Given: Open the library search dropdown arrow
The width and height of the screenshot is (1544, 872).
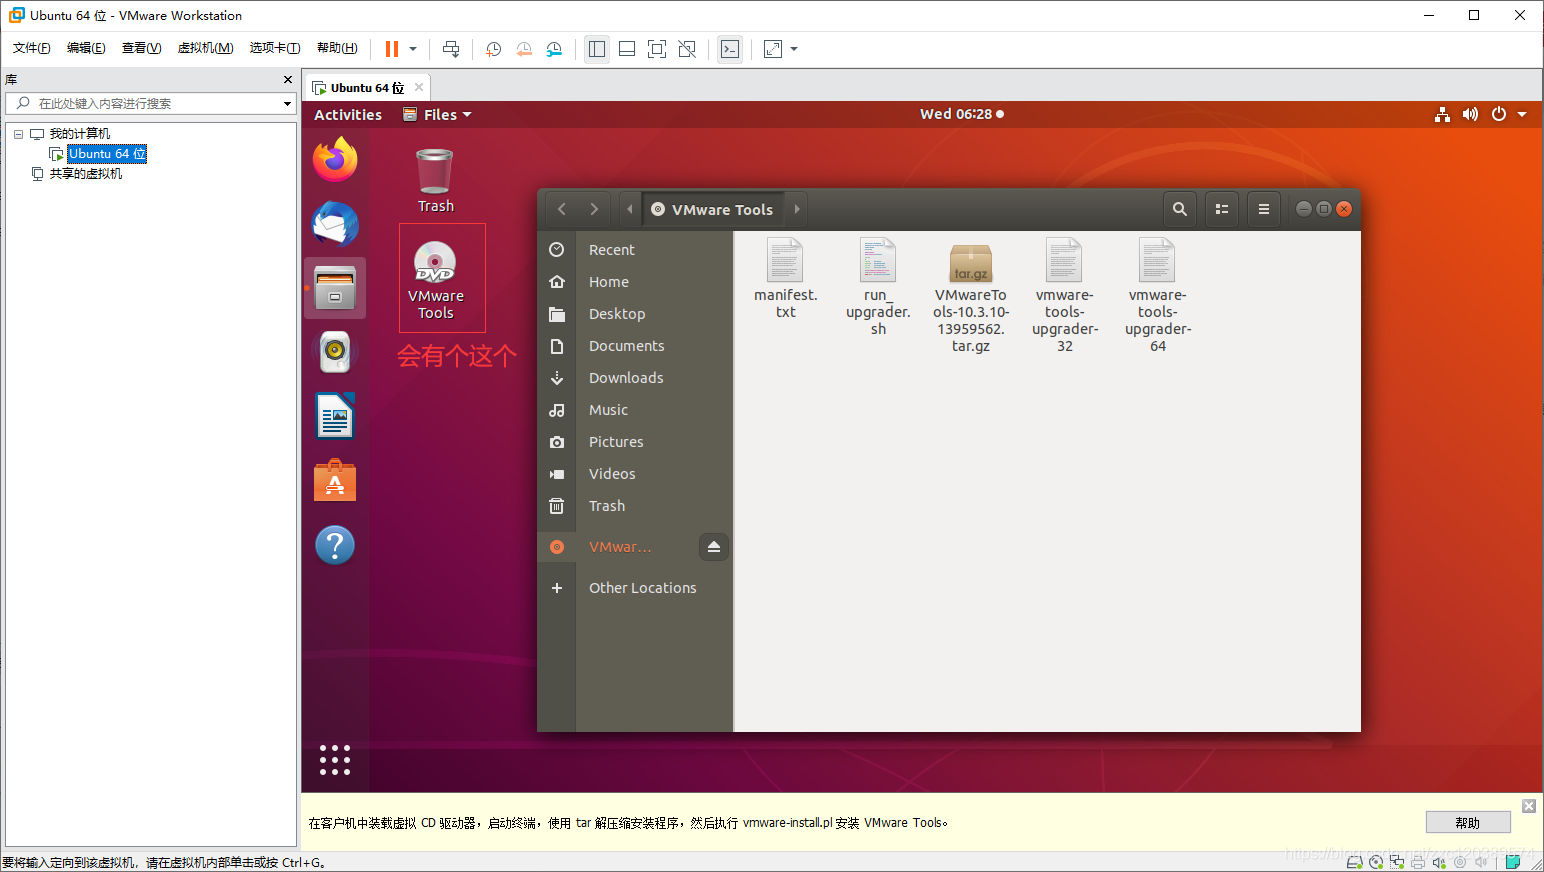Looking at the screenshot, I should click(287, 103).
